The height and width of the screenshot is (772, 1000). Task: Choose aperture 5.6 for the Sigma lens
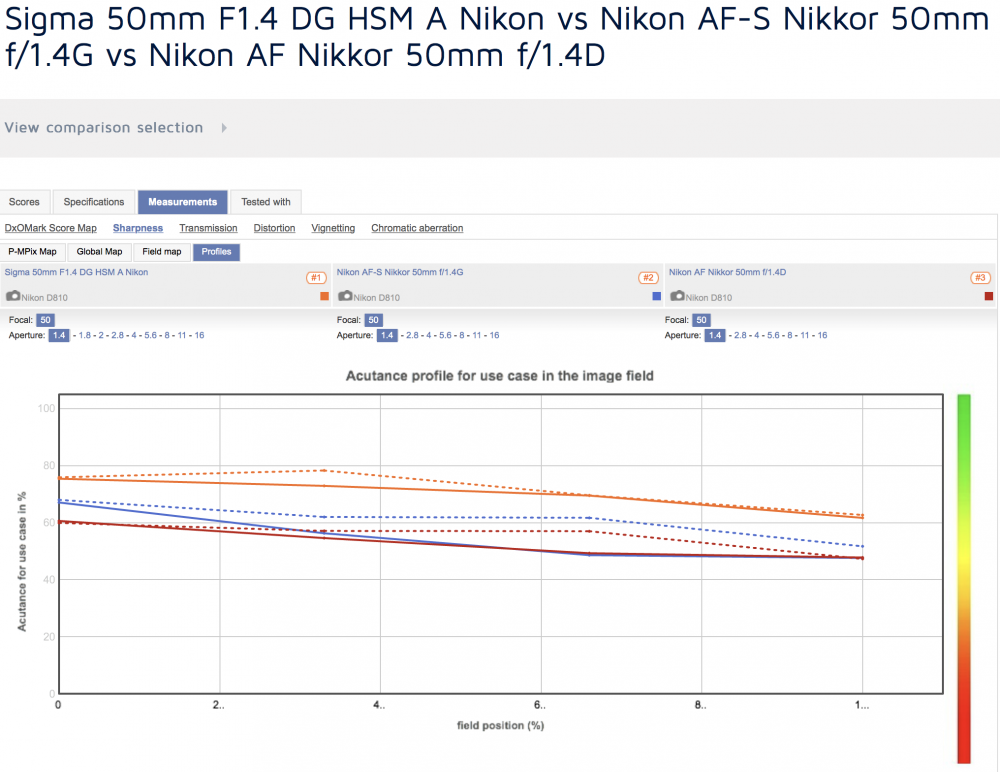coord(151,335)
